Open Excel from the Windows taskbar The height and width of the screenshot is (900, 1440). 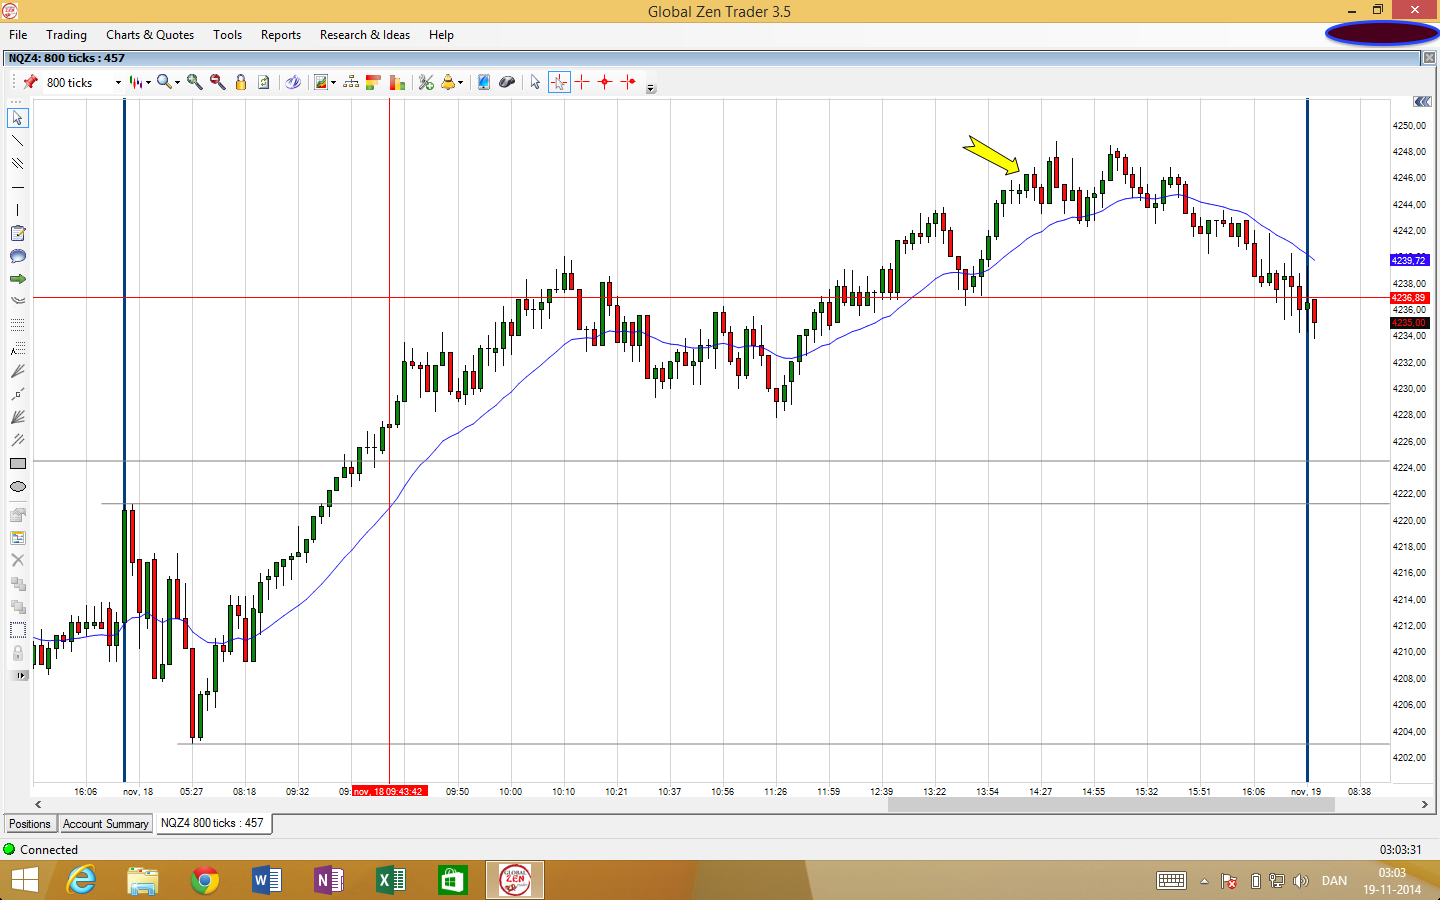(390, 880)
